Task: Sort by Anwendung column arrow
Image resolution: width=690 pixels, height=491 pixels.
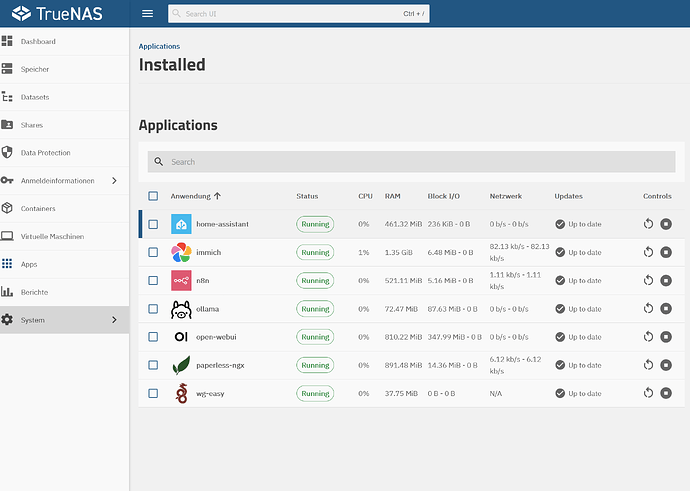Action: [x=217, y=196]
